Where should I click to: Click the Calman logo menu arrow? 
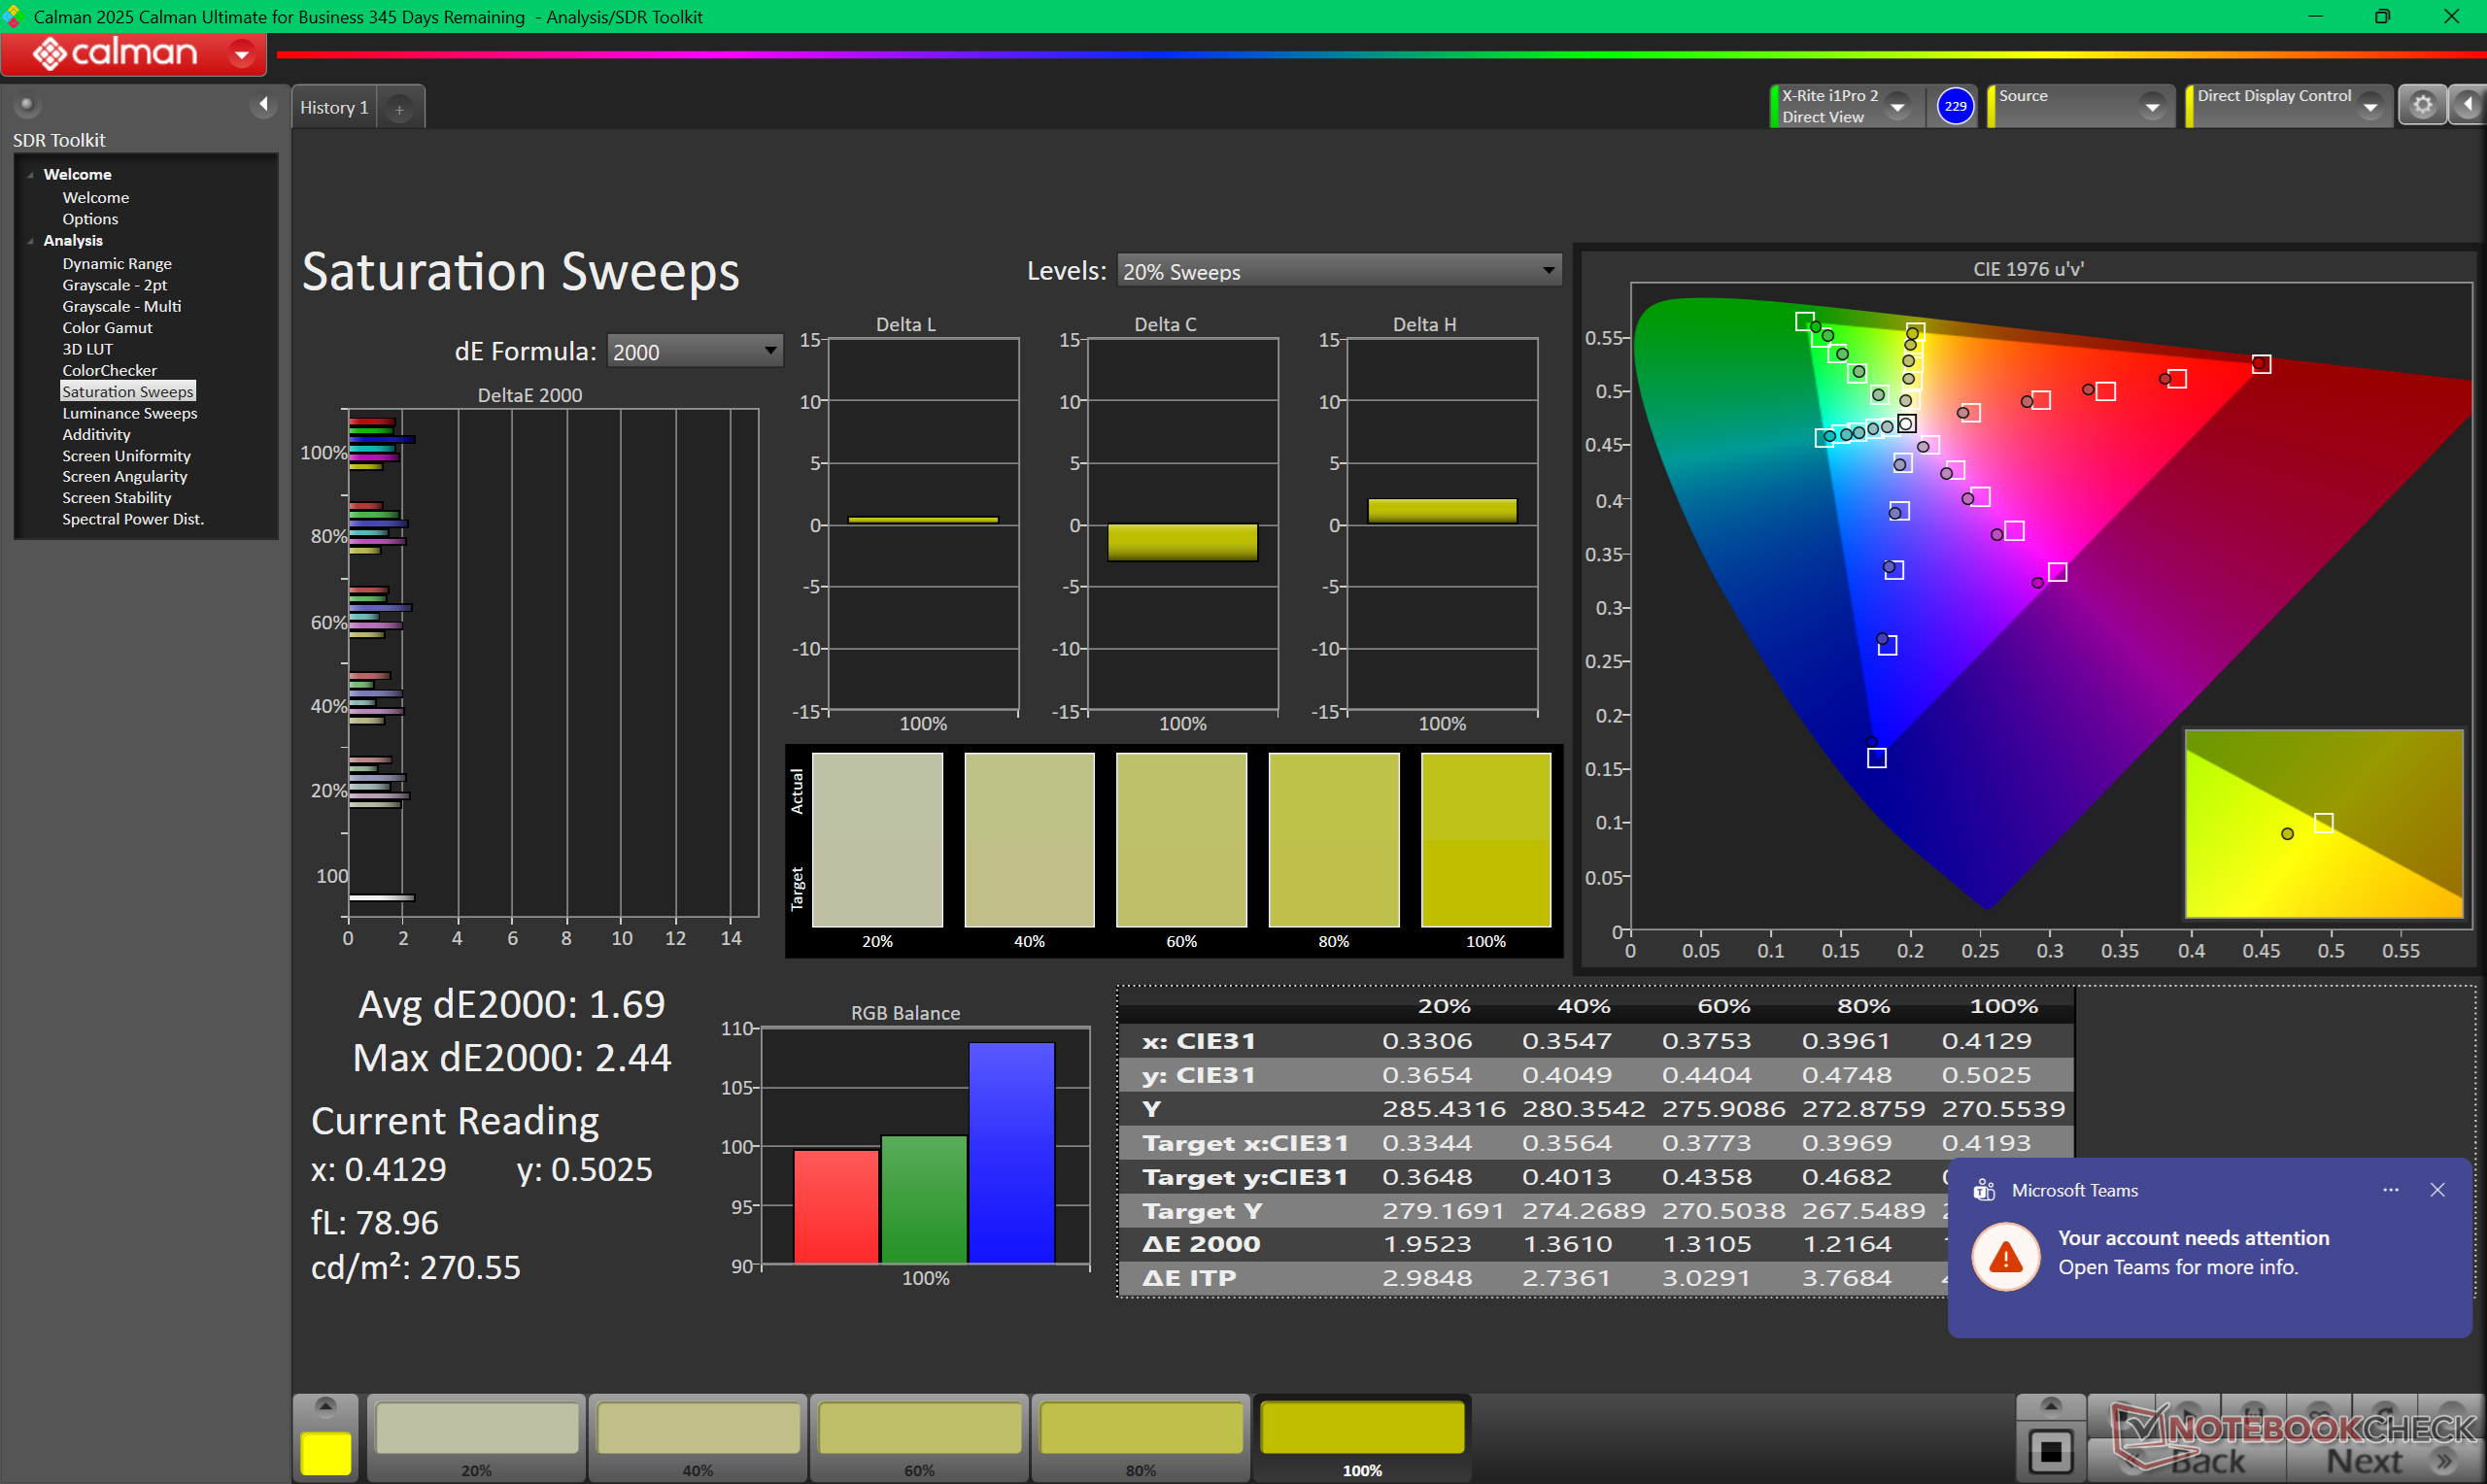(241, 54)
